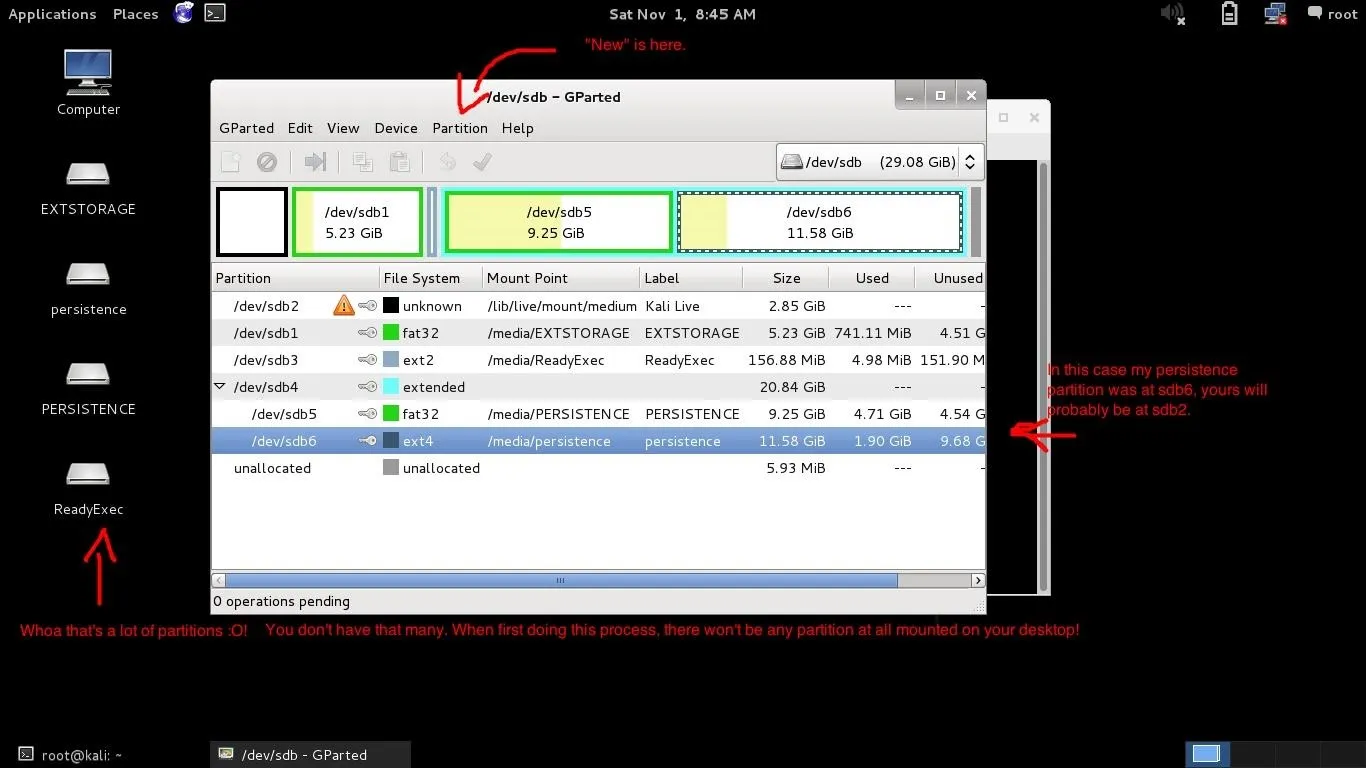Select the EXTSTORAGE drive desktop icon
Screen dimensions: 1366x768
(x=88, y=187)
